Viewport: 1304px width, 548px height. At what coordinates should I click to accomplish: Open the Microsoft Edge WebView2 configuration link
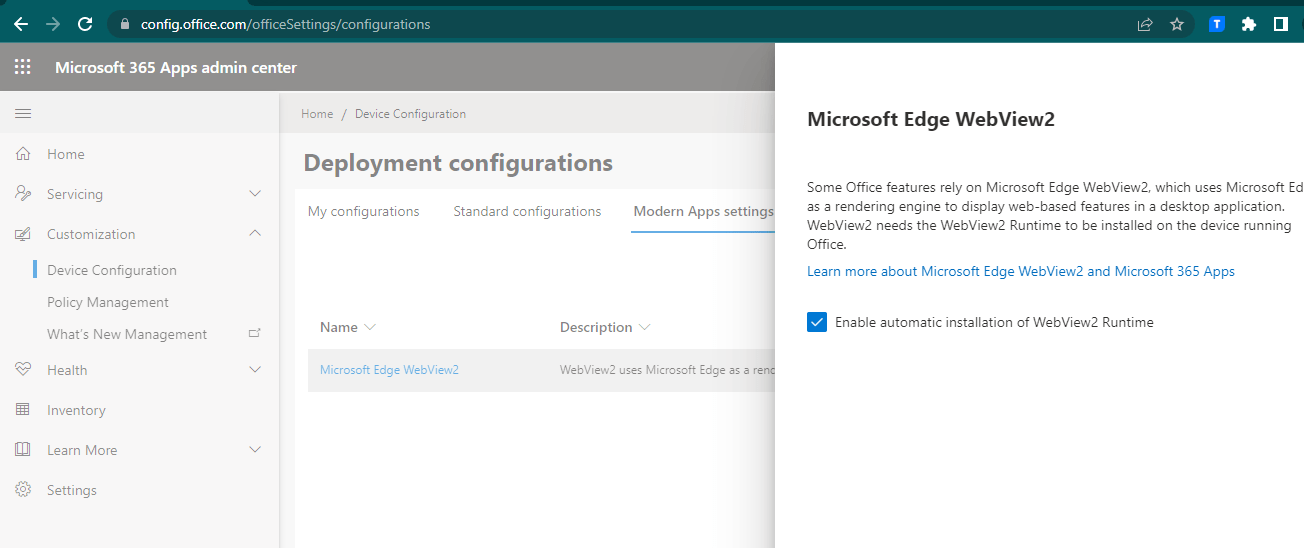(389, 370)
